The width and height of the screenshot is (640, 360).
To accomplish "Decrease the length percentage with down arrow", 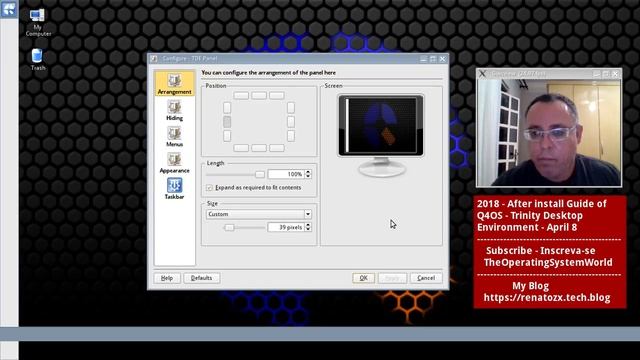I will click(308, 177).
